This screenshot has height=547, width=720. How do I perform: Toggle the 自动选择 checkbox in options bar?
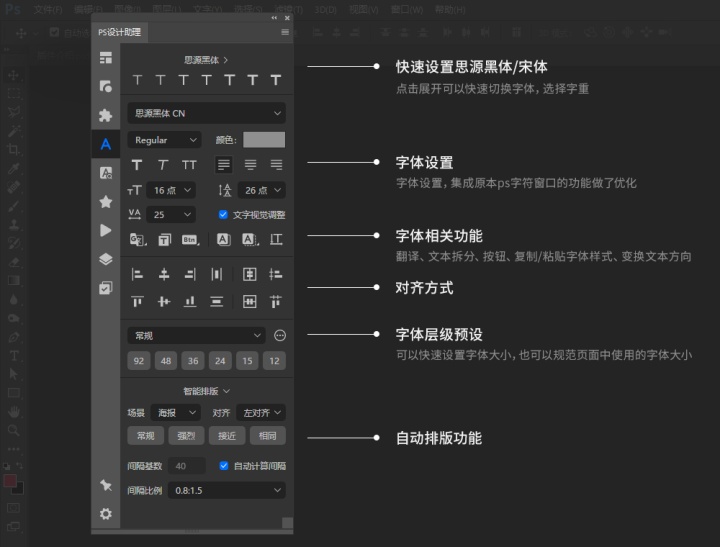[x=54, y=32]
